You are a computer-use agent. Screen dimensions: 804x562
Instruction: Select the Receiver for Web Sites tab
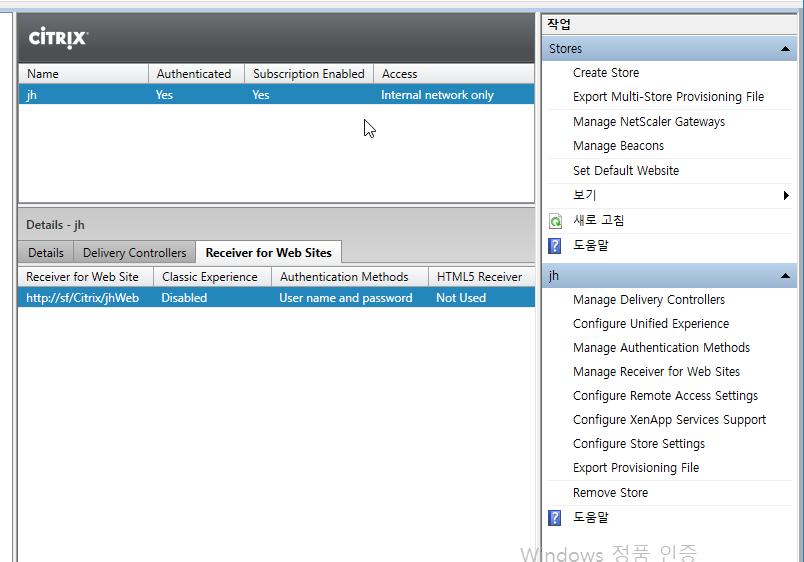tap(269, 253)
